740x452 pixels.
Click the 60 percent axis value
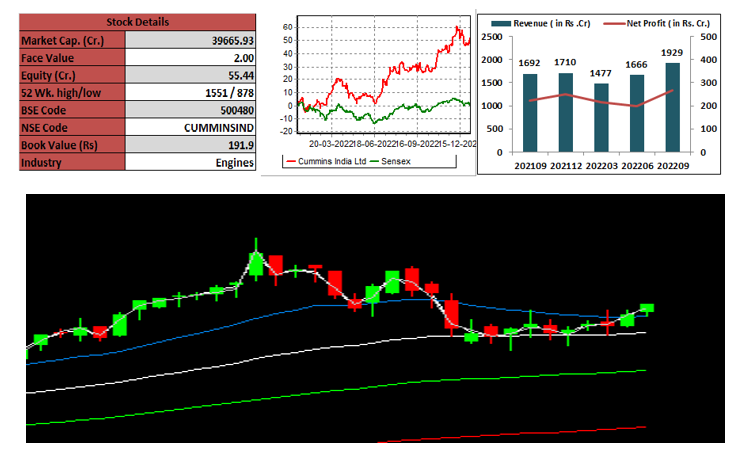coord(288,27)
